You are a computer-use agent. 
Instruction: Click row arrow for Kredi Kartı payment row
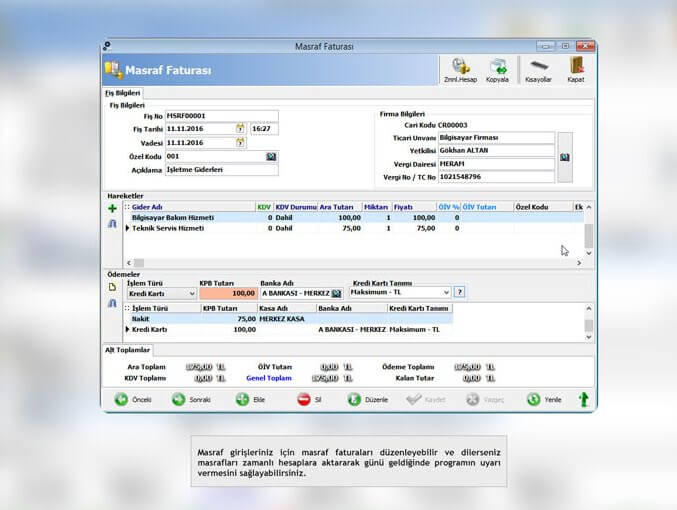coord(127,329)
